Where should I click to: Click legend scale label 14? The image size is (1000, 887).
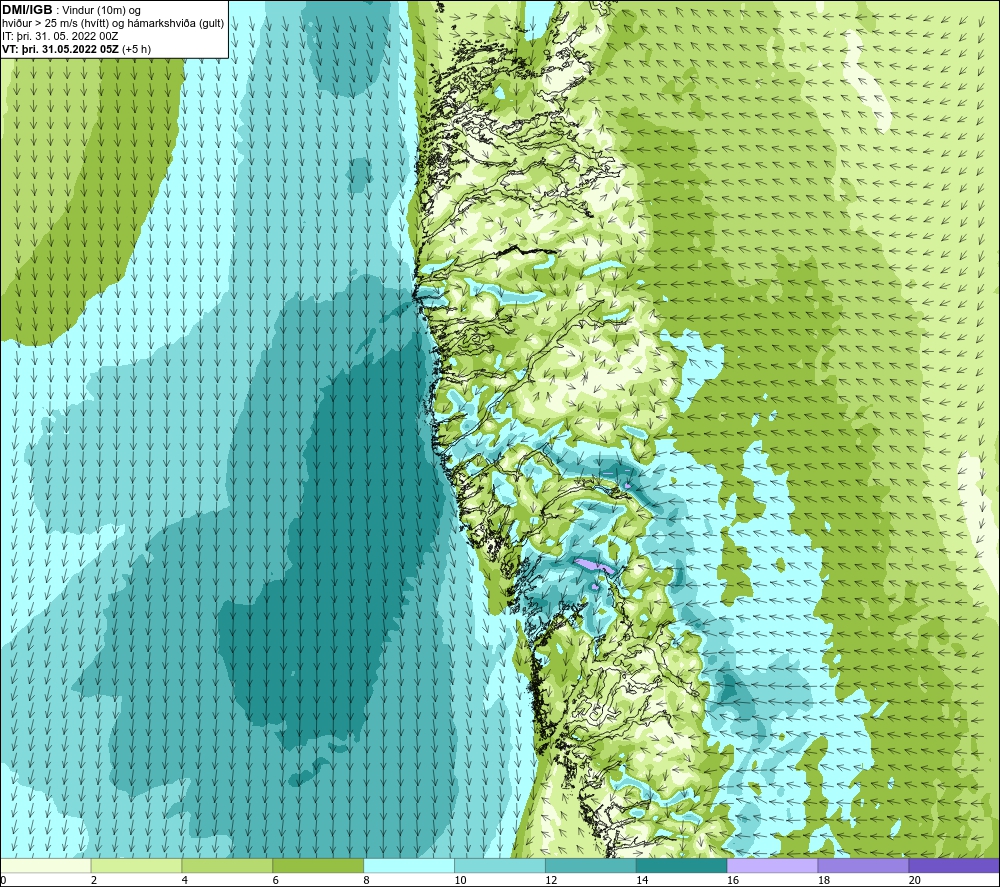tap(642, 880)
